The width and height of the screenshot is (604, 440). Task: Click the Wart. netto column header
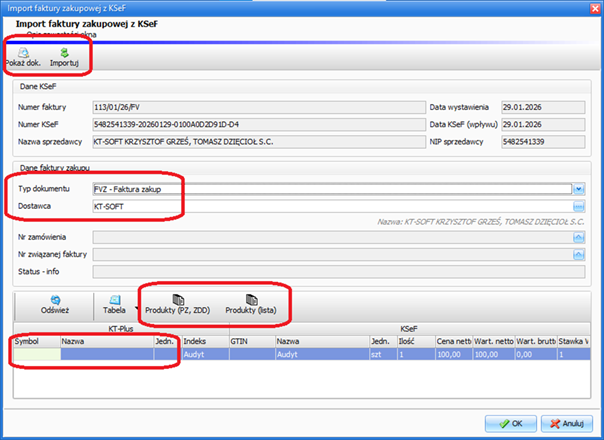(494, 341)
